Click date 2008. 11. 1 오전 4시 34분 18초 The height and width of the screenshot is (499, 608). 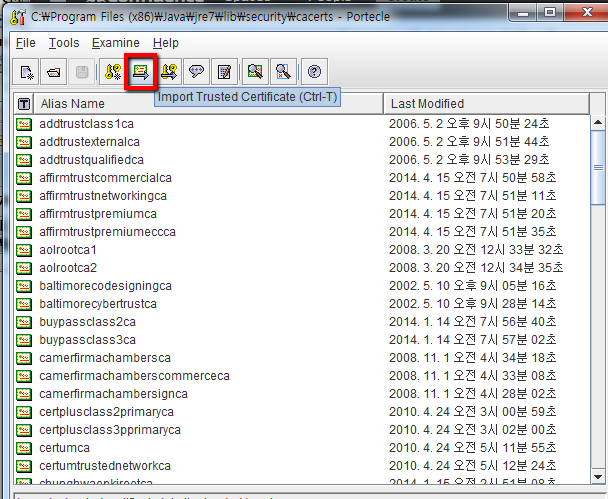tap(473, 358)
